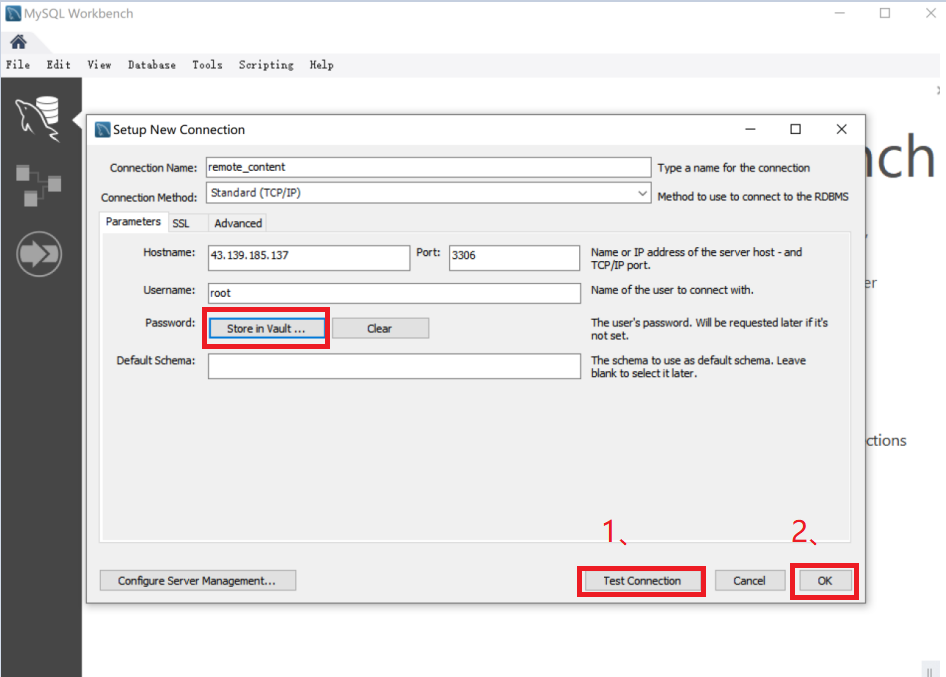Open the Migration wizard sidebar icon

pyautogui.click(x=39, y=254)
